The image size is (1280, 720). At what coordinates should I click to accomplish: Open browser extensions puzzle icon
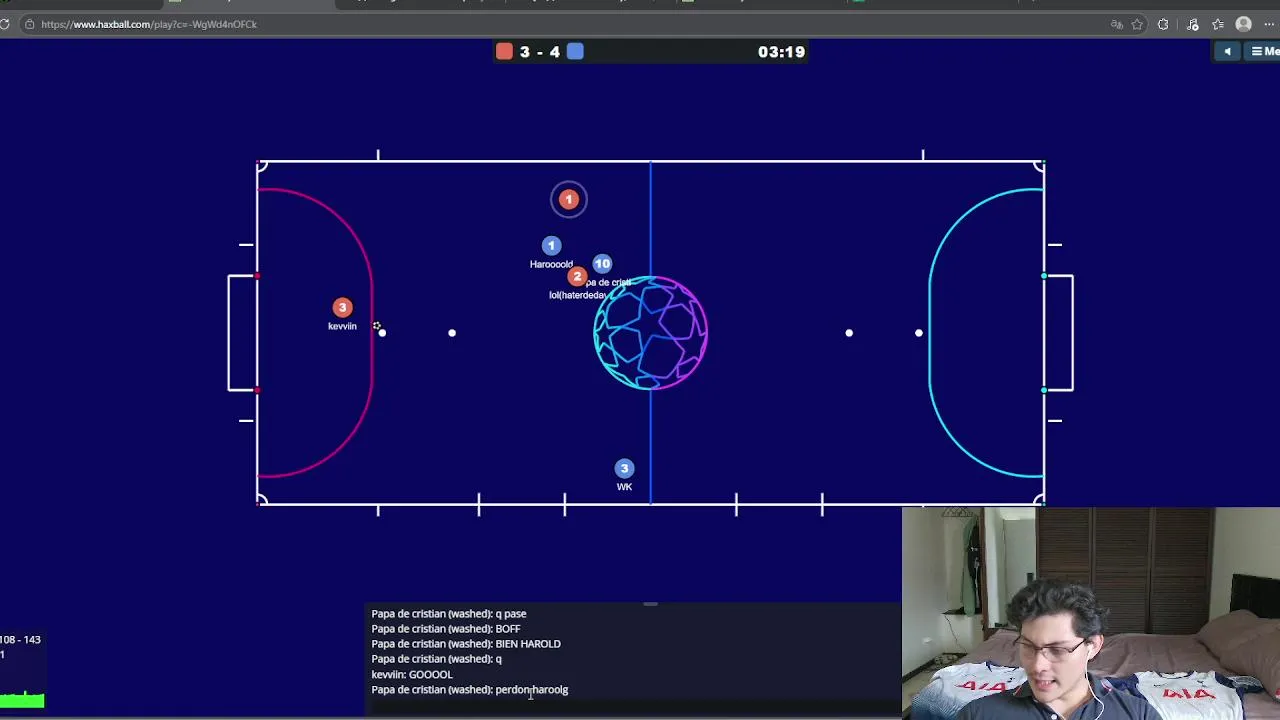(1163, 24)
